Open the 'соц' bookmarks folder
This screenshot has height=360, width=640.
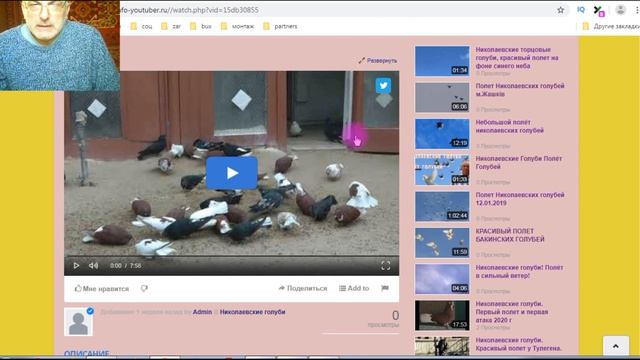pos(141,27)
